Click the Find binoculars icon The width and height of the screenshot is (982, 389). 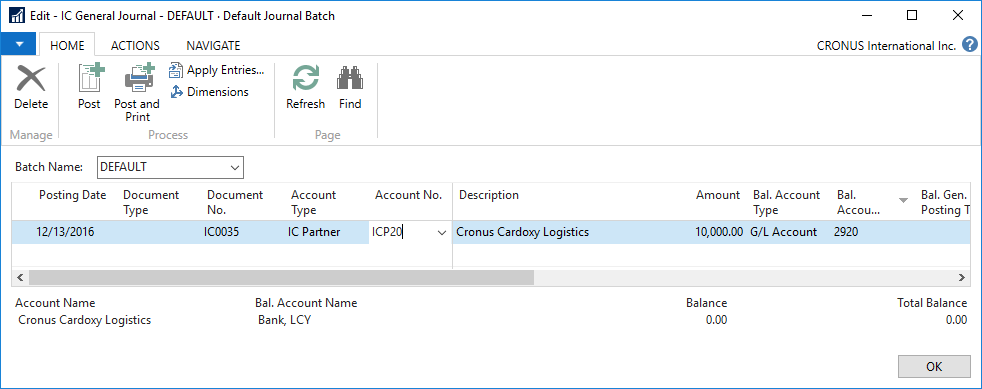350,80
